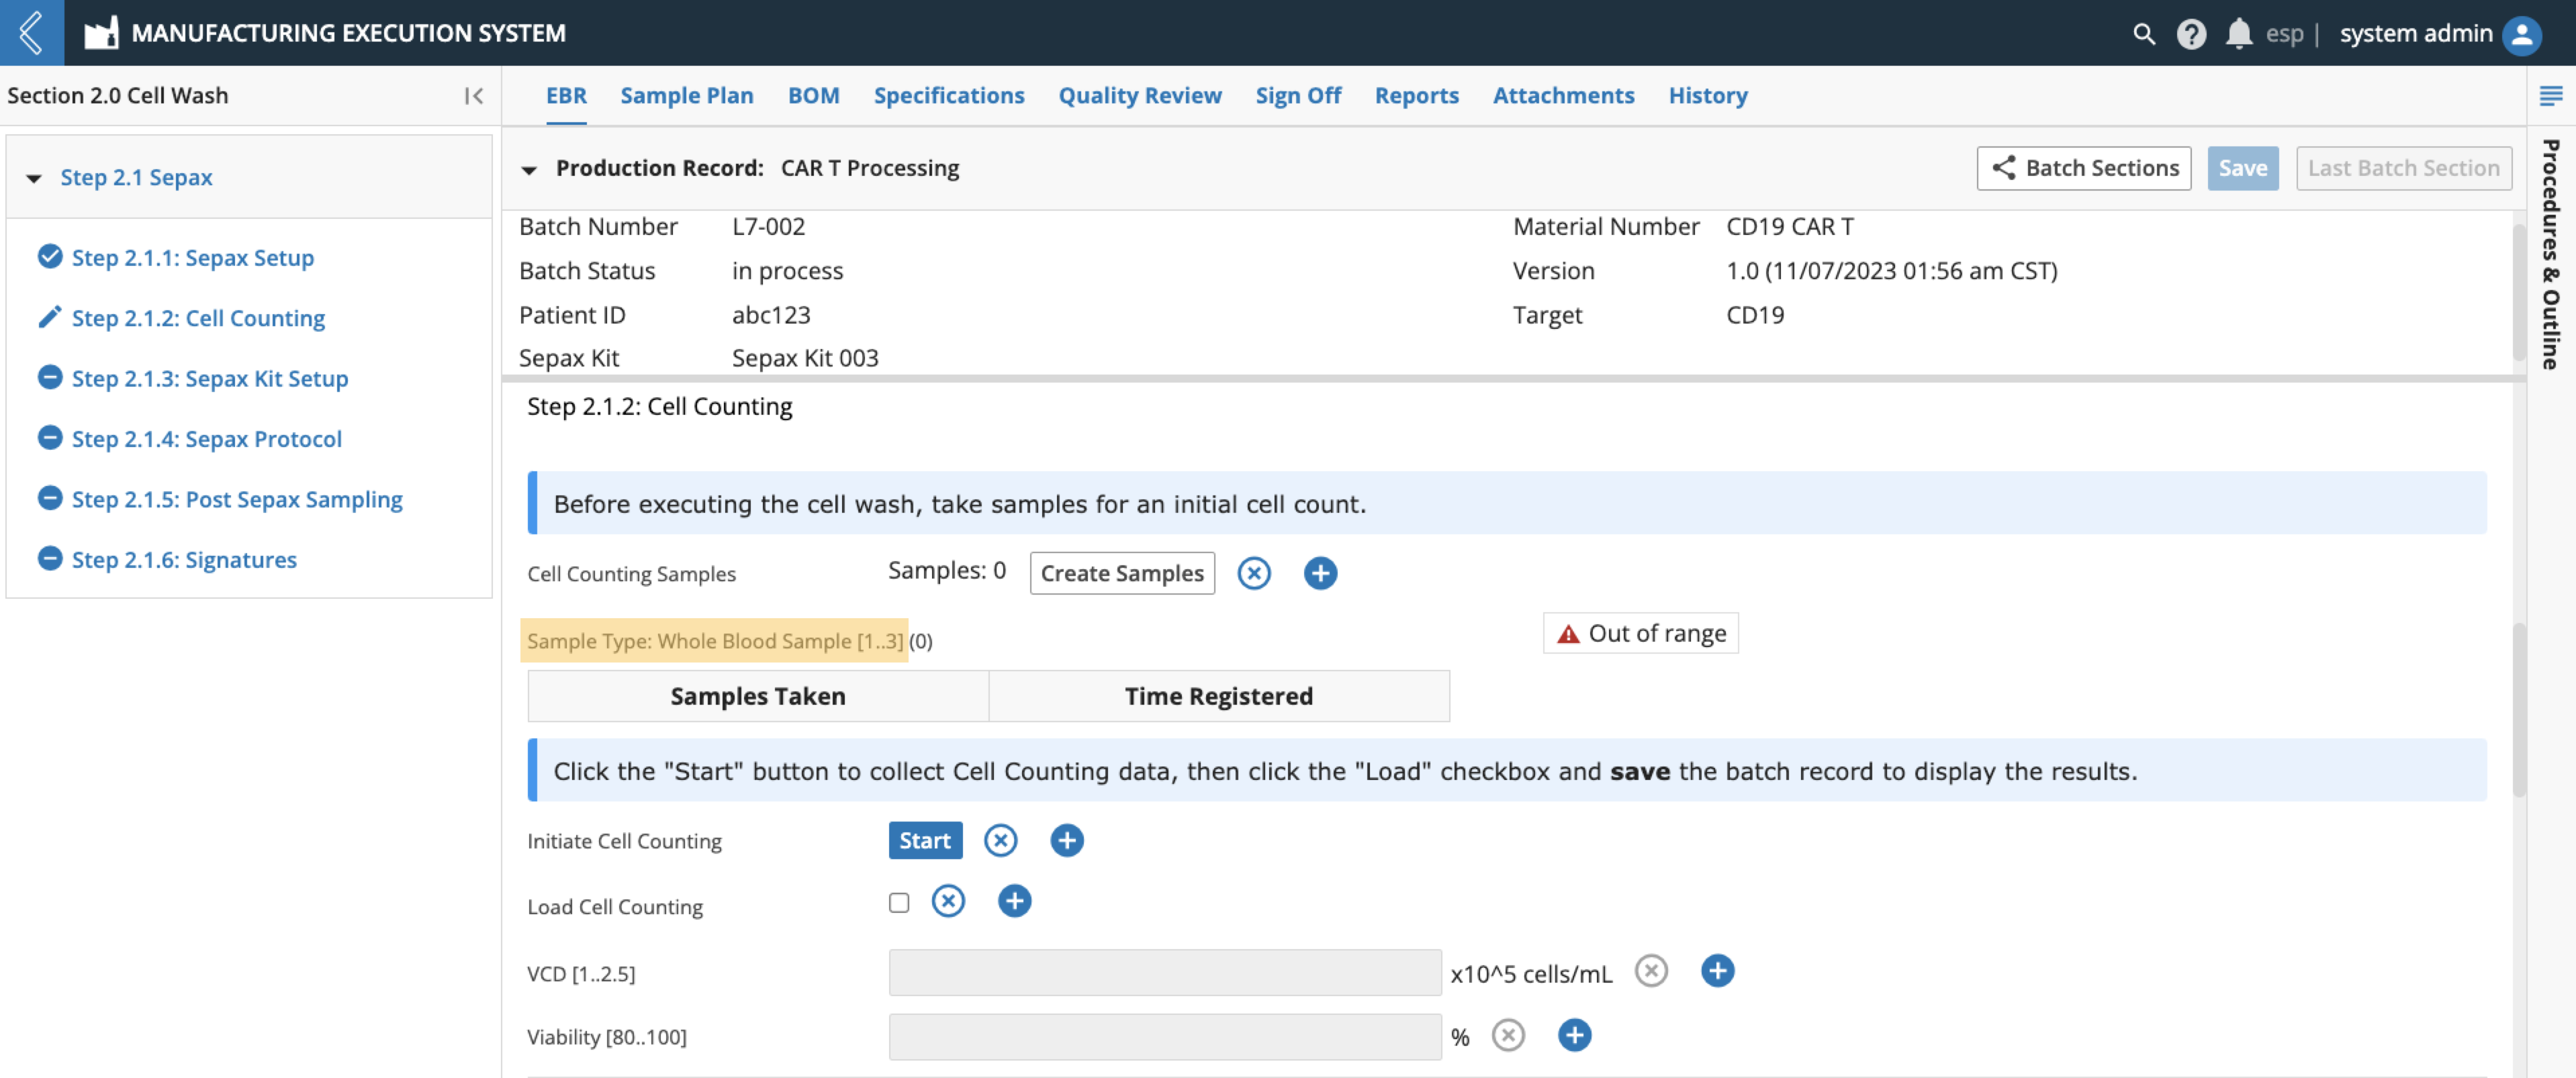
Task: Click the production record header scrollbar
Action: coord(2518,293)
